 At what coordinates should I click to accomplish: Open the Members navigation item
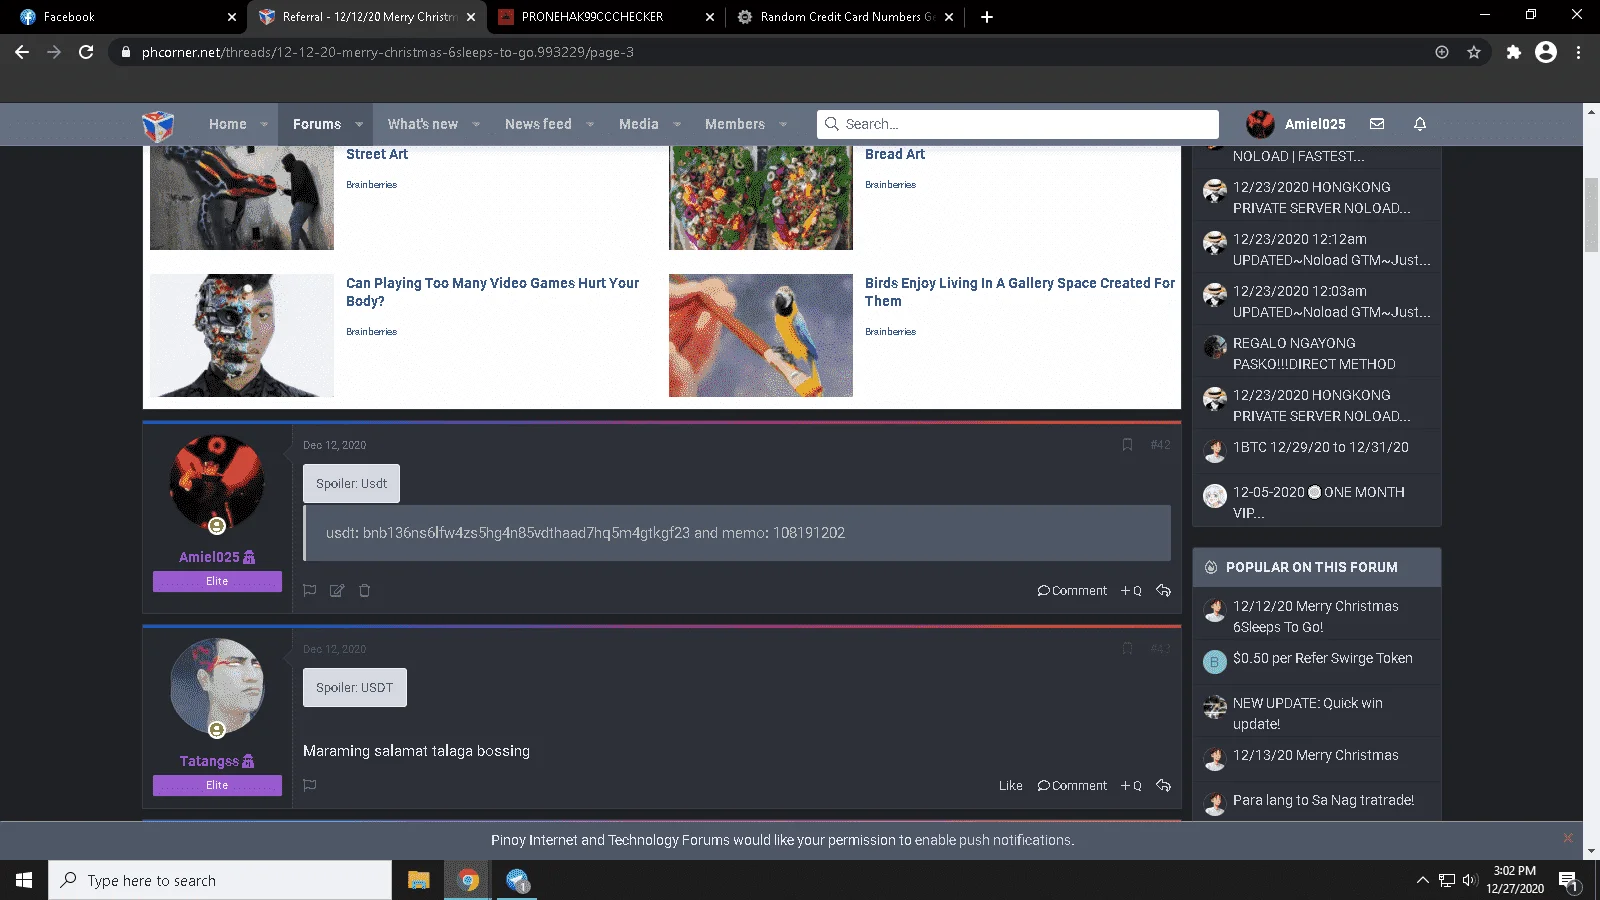[735, 124]
